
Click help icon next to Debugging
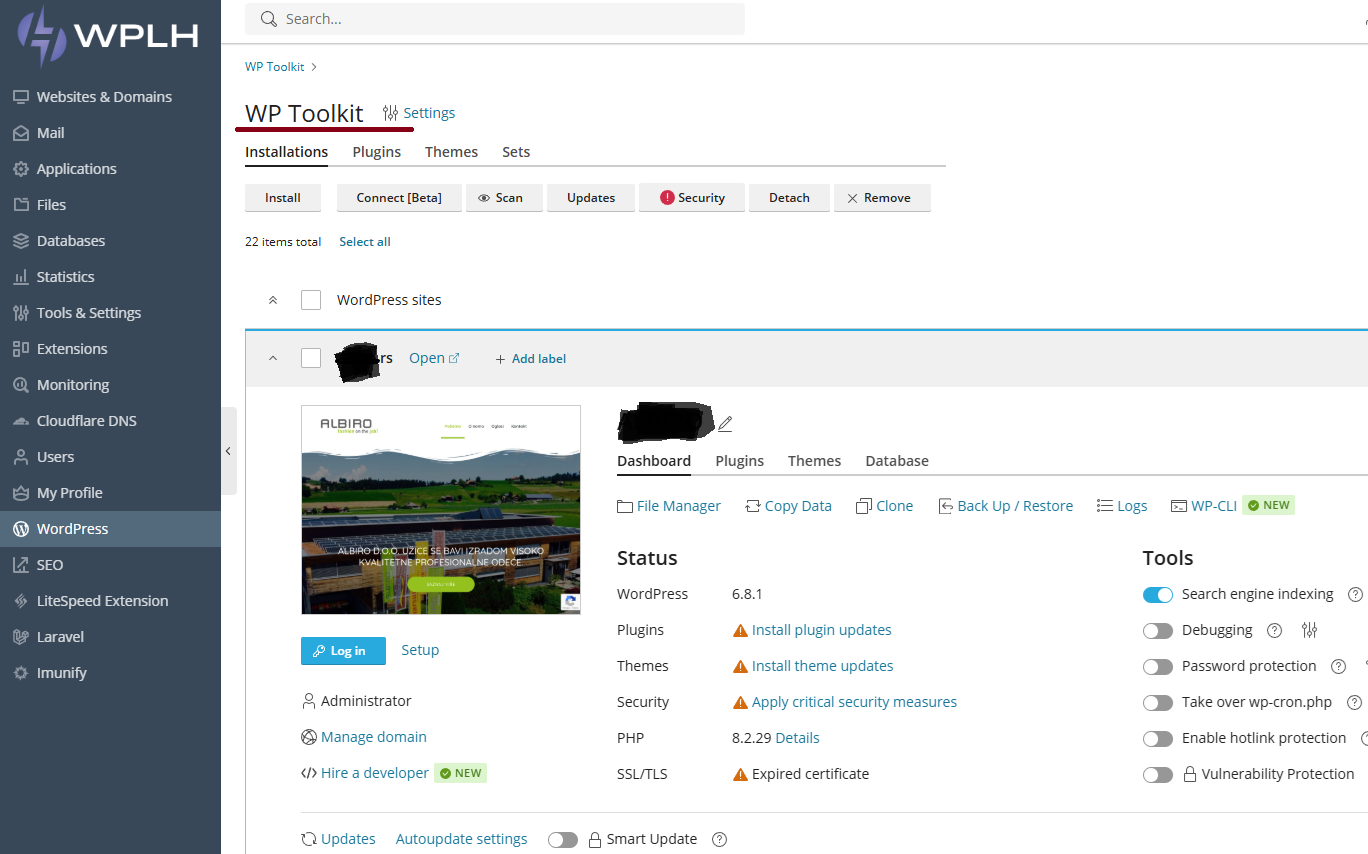[1274, 630]
